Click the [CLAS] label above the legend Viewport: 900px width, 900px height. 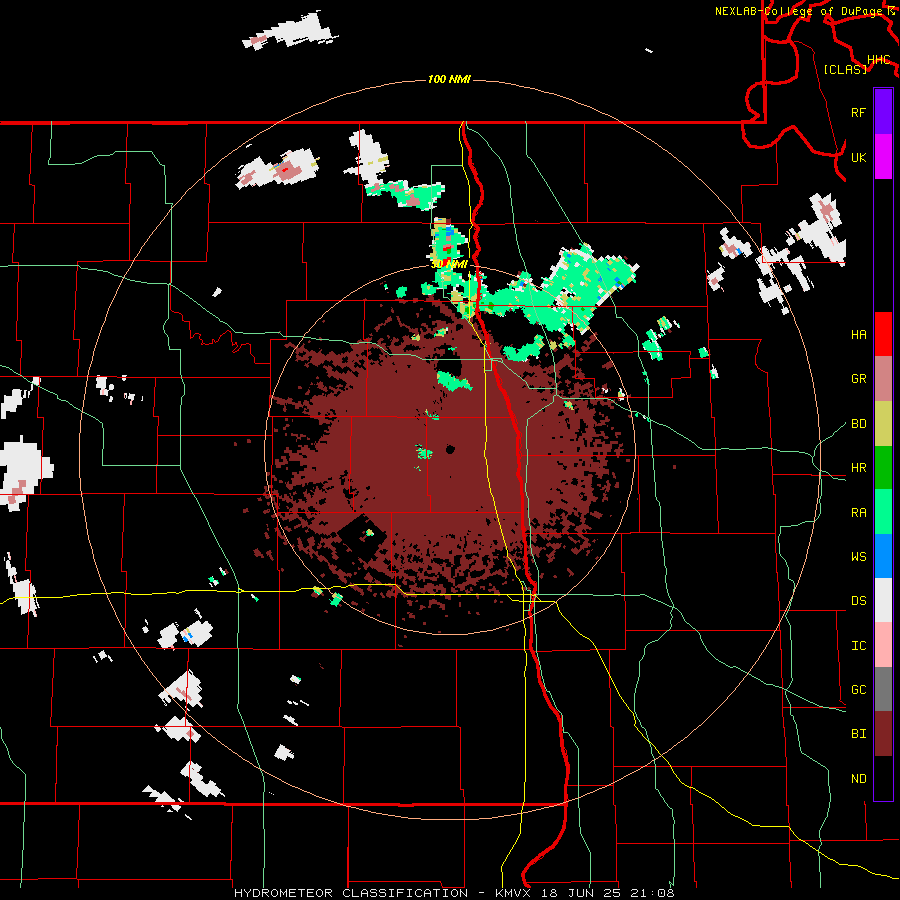click(x=845, y=69)
